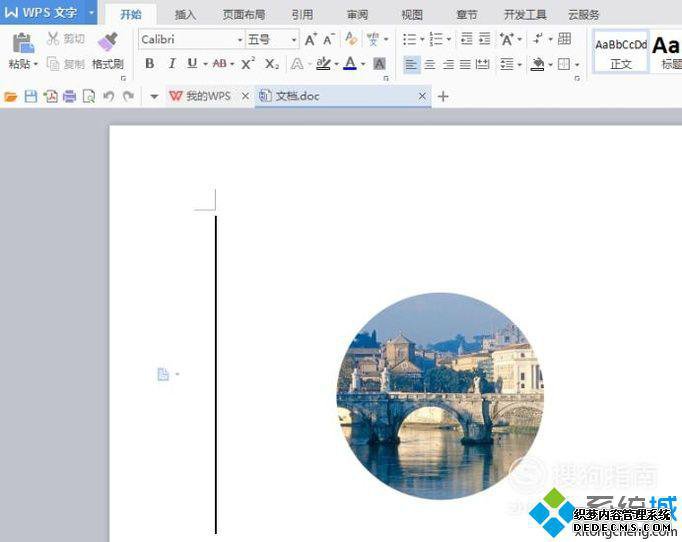The width and height of the screenshot is (682, 542).
Task: Click the text effects outlined A icon
Action: pos(297,64)
